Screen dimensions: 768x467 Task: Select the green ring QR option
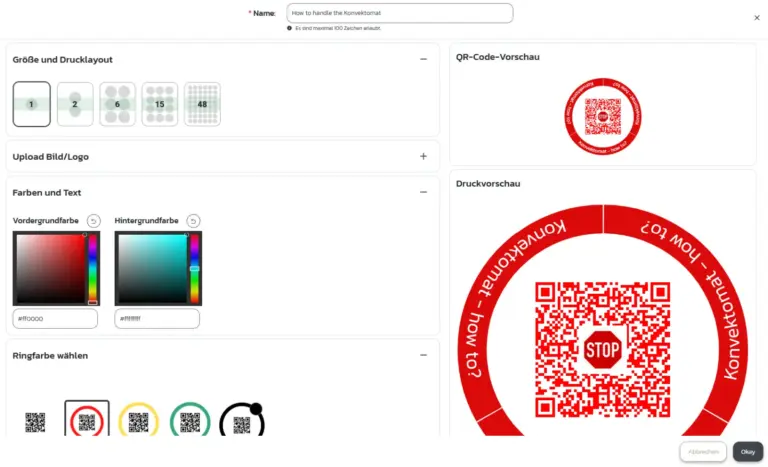(190, 420)
